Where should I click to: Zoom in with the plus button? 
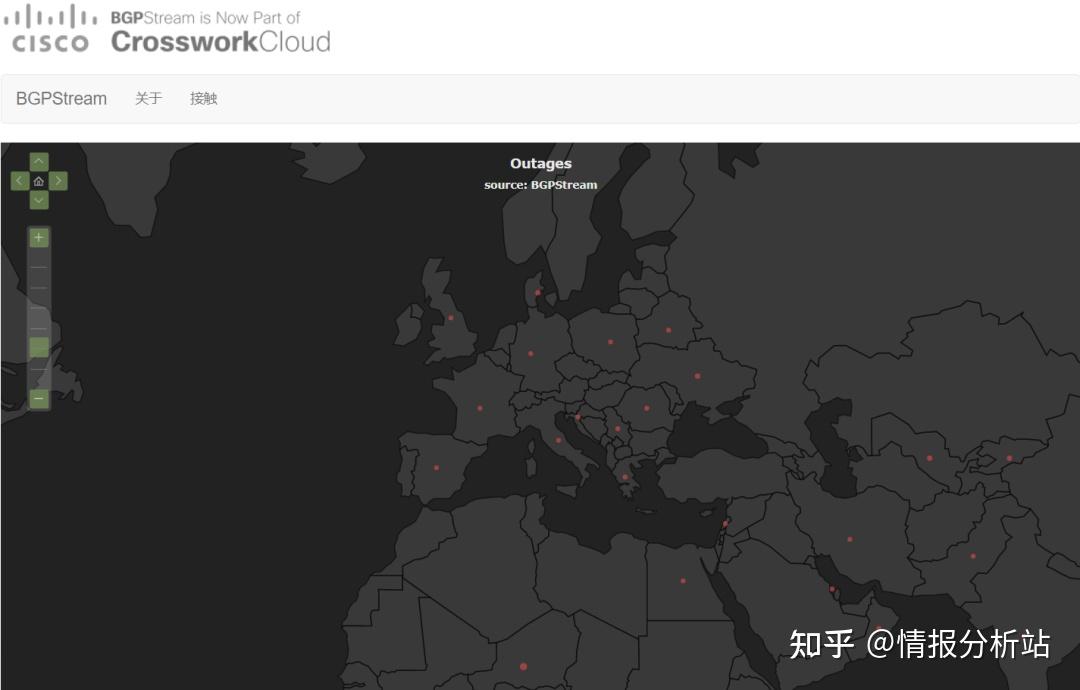pos(39,238)
